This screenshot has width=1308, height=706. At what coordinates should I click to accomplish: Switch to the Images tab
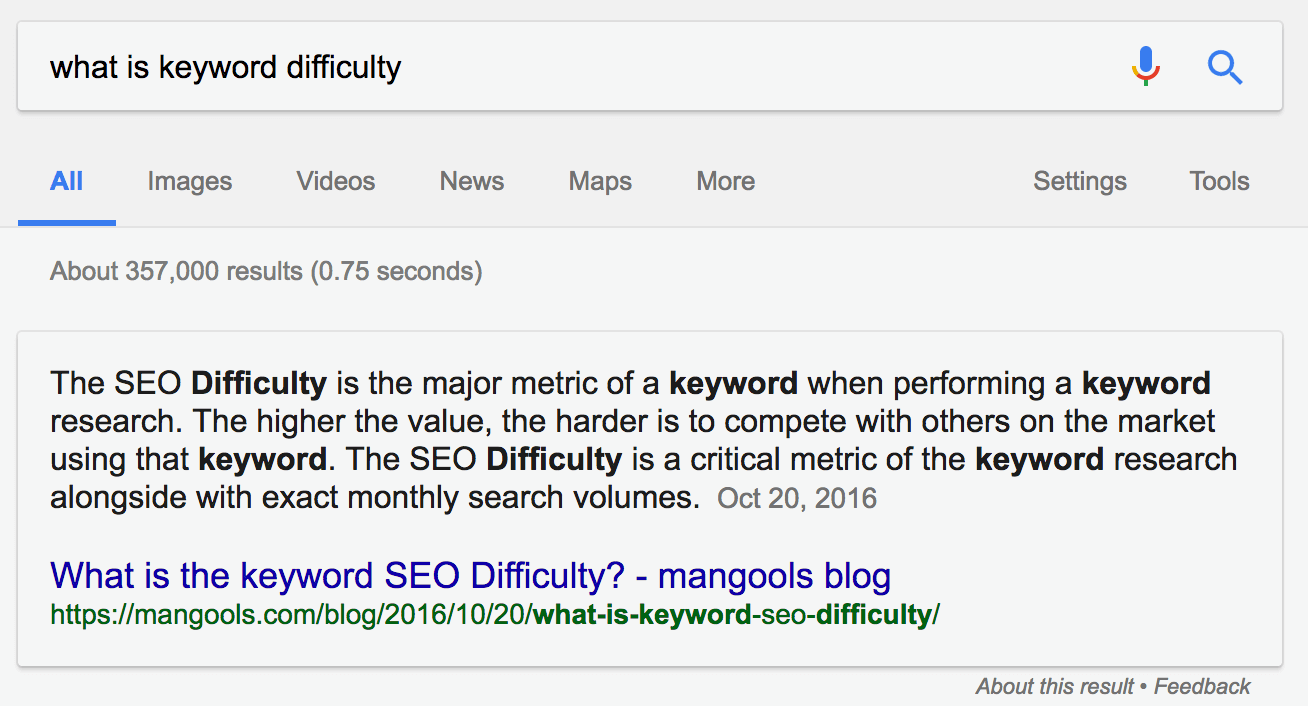click(x=190, y=181)
